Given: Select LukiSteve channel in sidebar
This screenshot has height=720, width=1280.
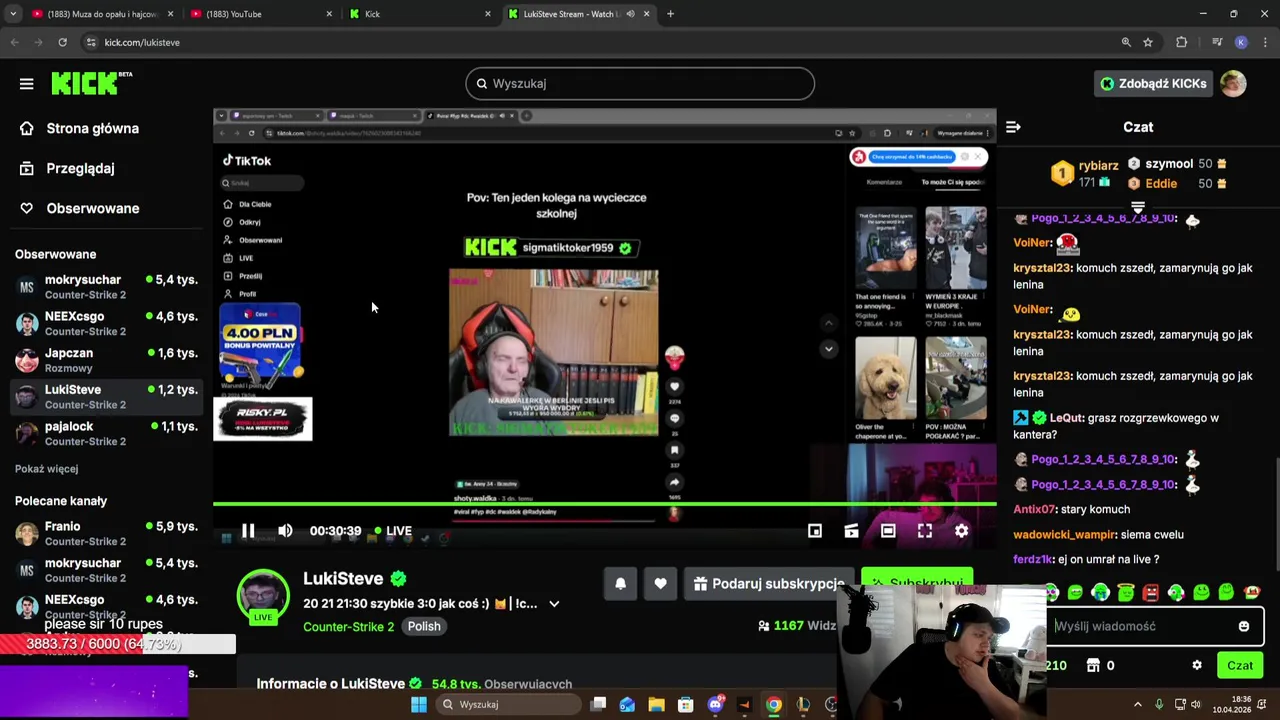Looking at the screenshot, I should coord(106,397).
